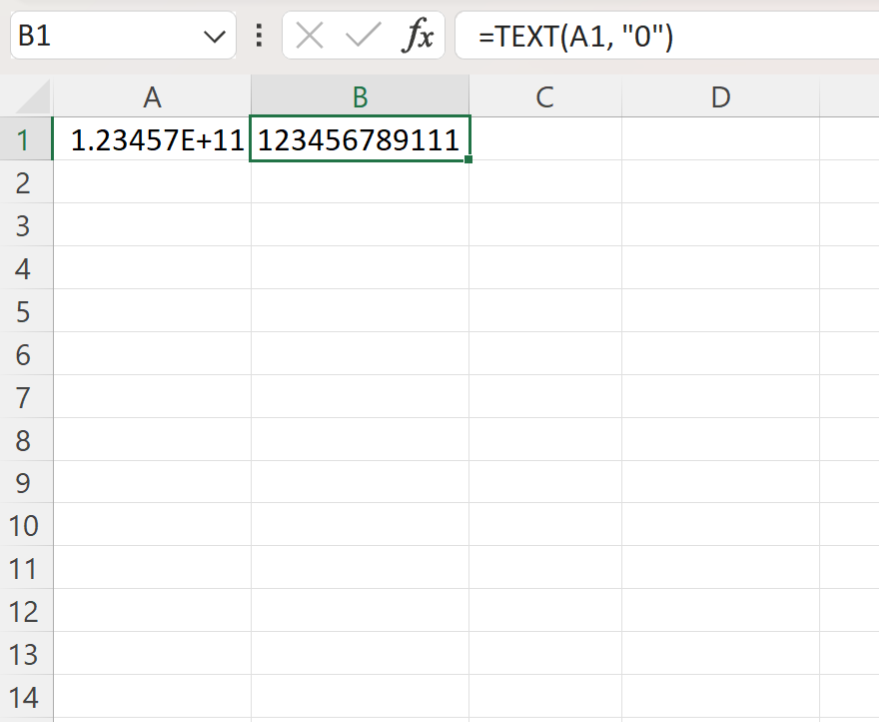This screenshot has height=722, width=879.
Task: Select row 10 header
Action: pos(26,525)
